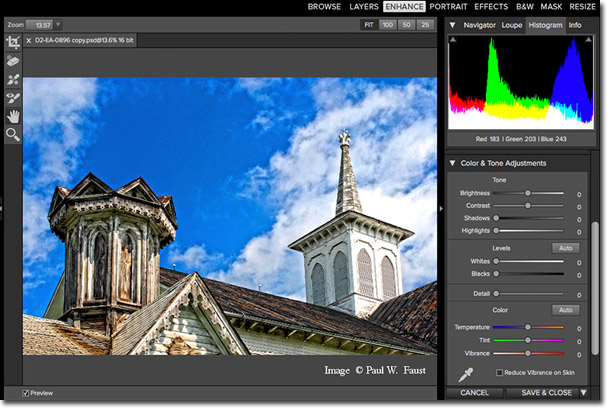
Task: Open the Browse module
Action: (324, 7)
